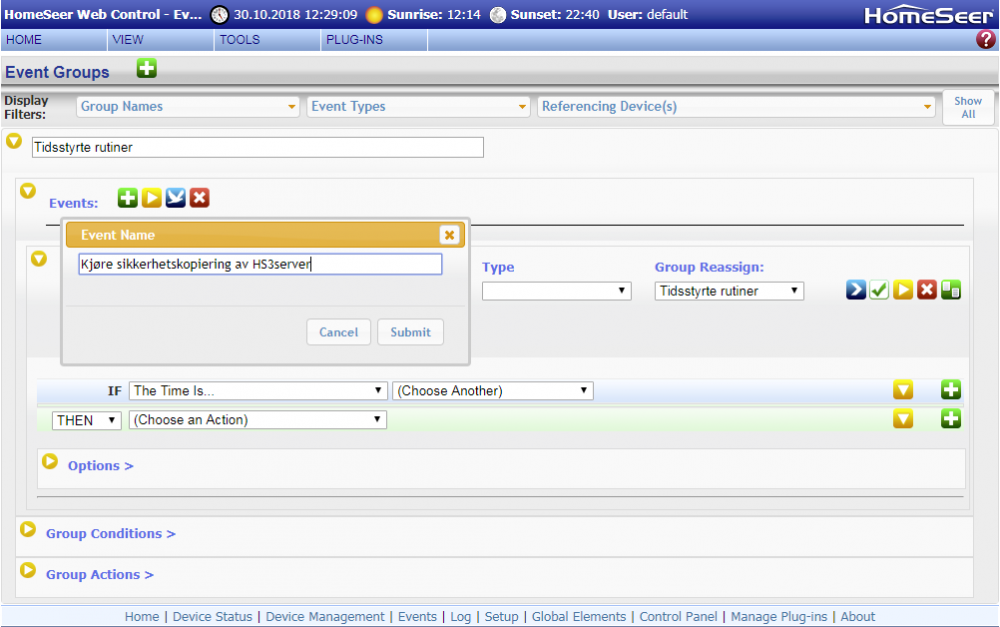Image resolution: width=1000 pixels, height=627 pixels.
Task: Open the PLUG-INS menu
Action: point(354,40)
